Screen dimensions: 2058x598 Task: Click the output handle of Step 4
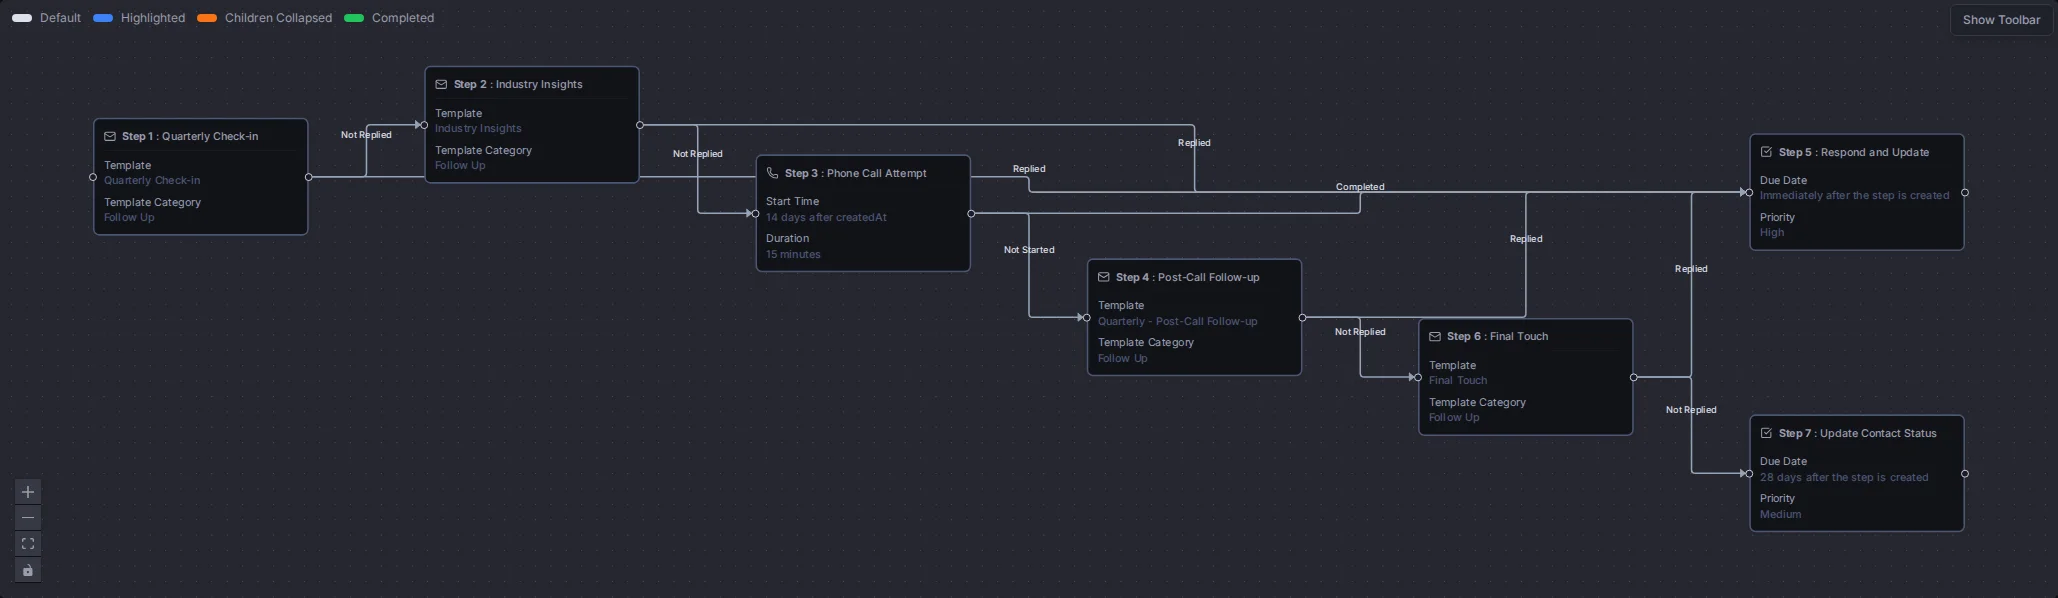tap(1302, 318)
